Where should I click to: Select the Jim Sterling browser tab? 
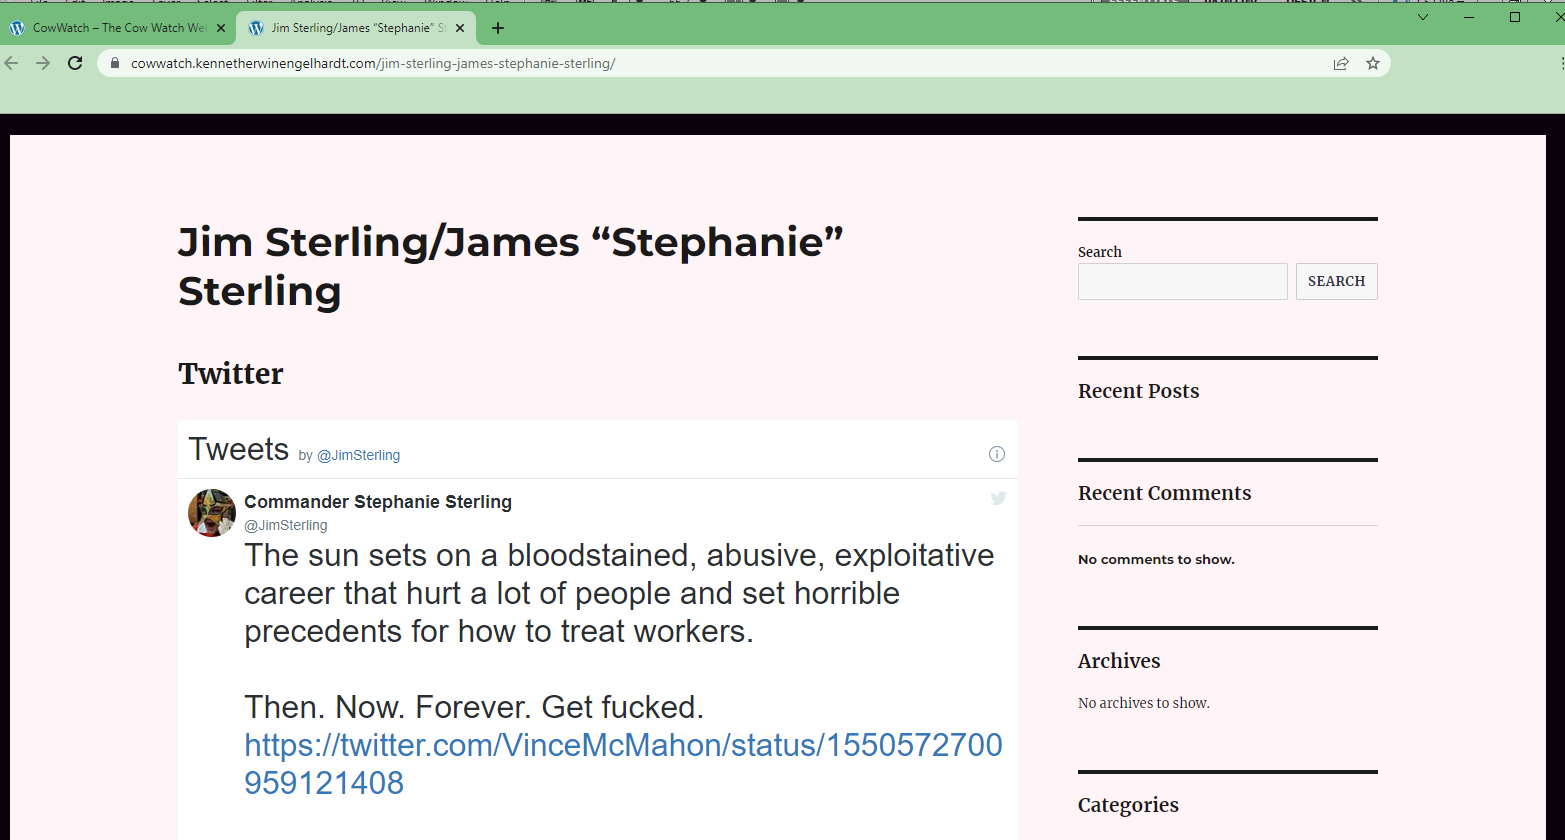pyautogui.click(x=356, y=28)
